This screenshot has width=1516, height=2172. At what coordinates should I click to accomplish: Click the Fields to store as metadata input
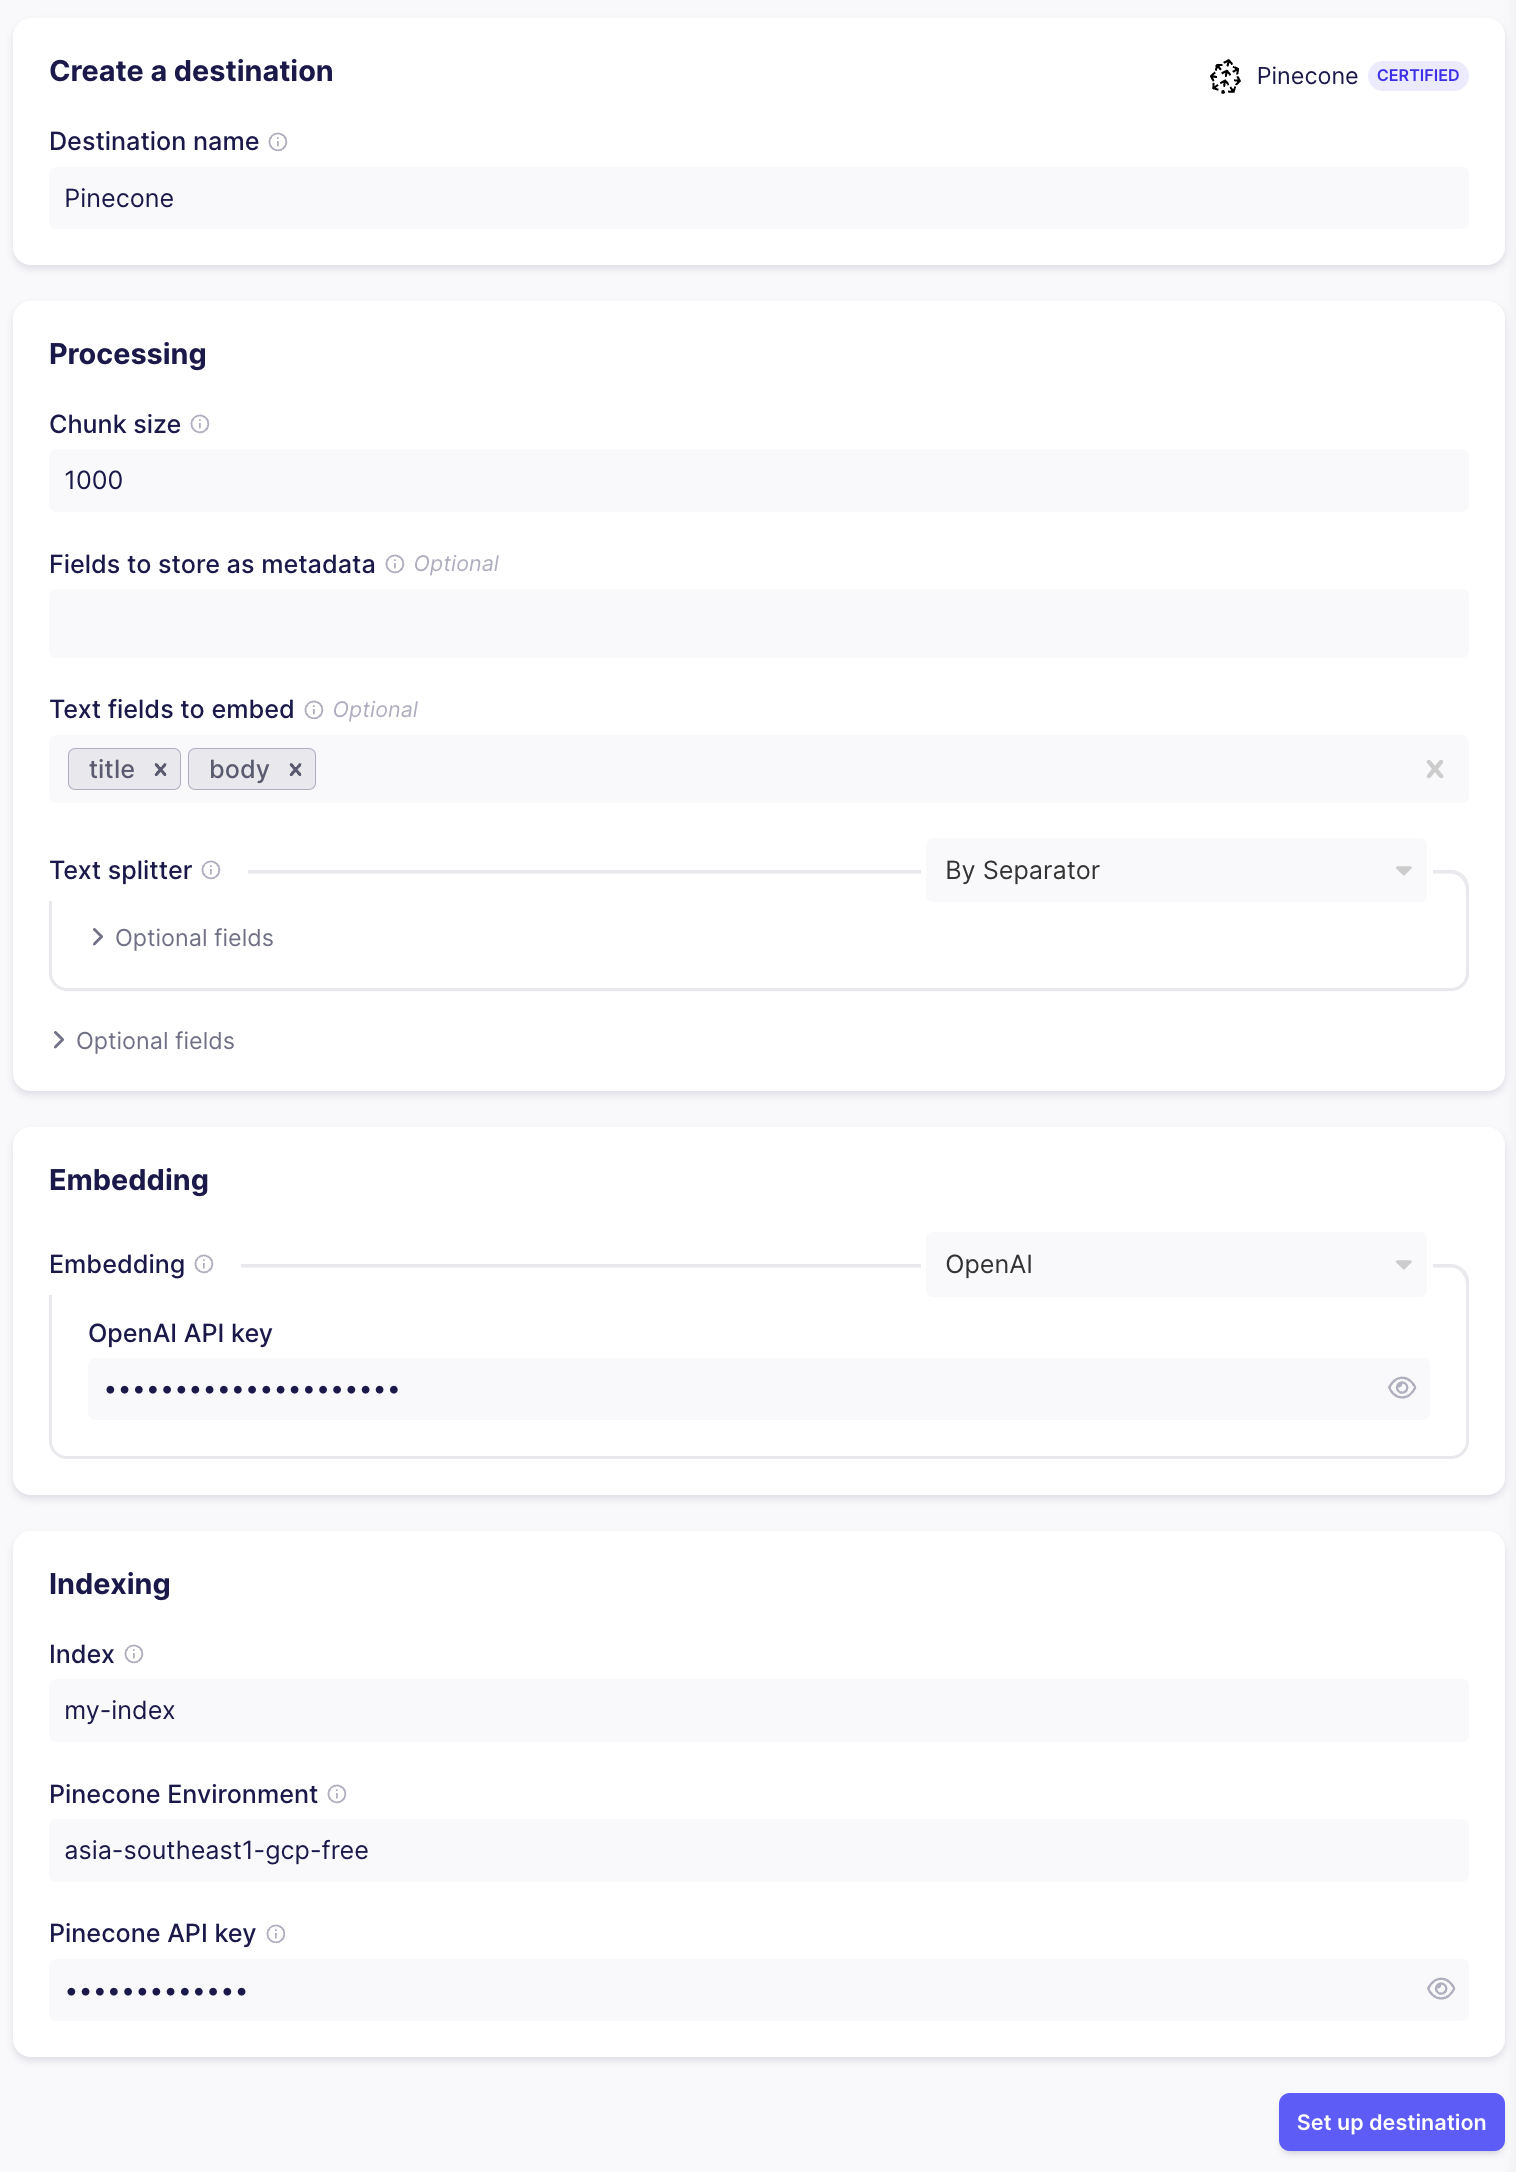click(x=758, y=623)
